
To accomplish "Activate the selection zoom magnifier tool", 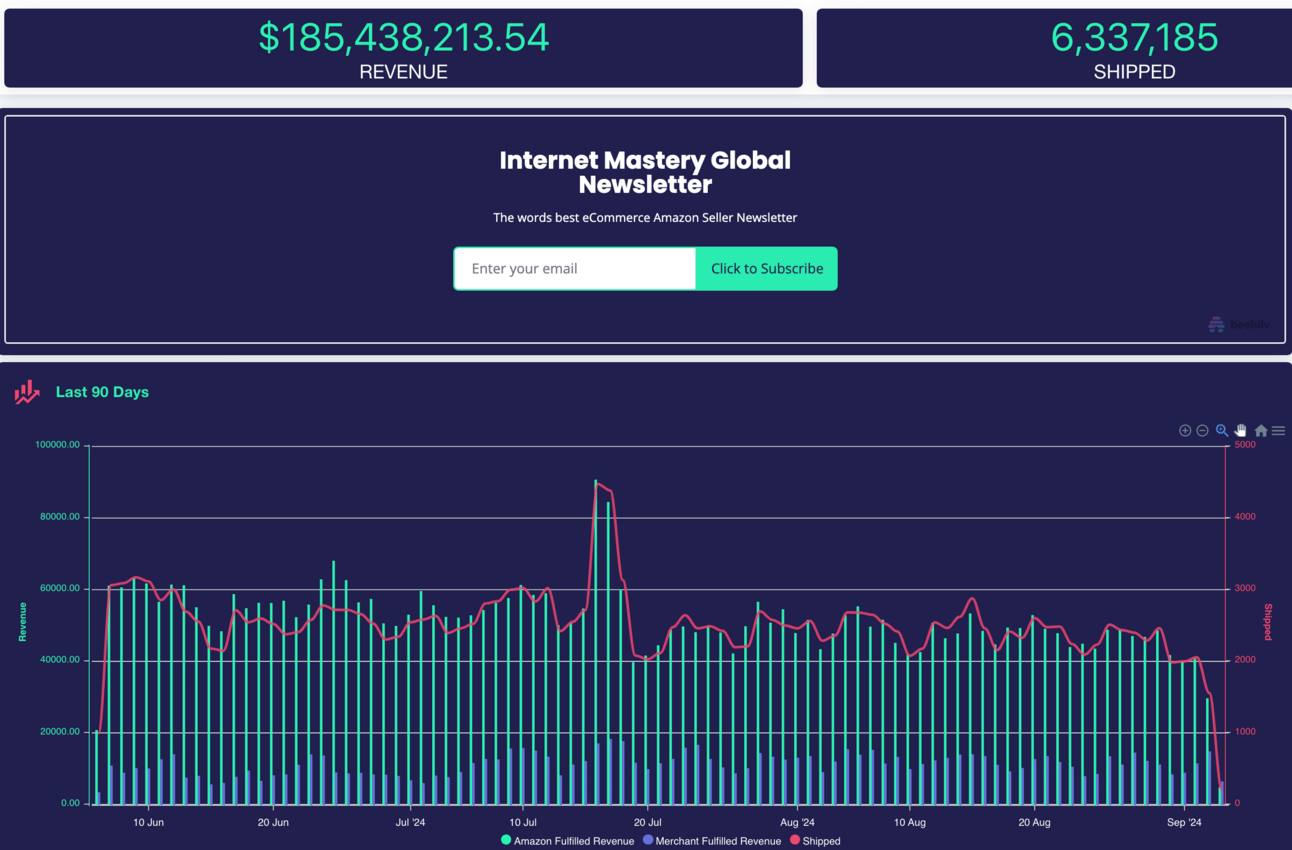I will coord(1222,430).
